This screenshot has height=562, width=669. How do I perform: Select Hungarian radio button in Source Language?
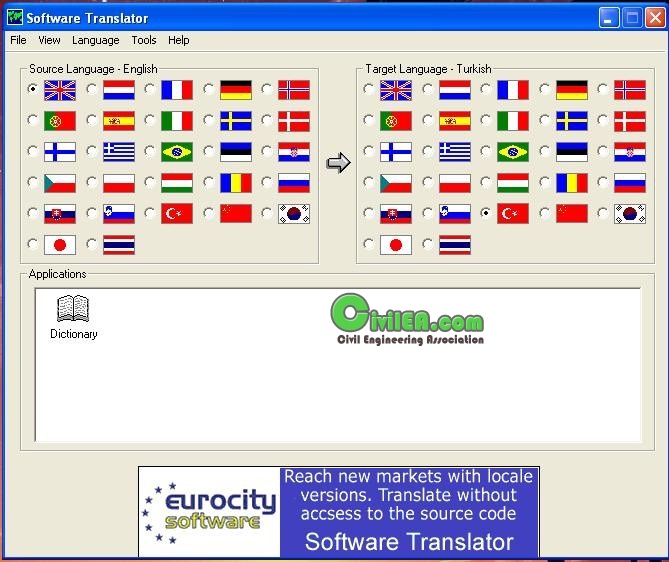tap(150, 182)
